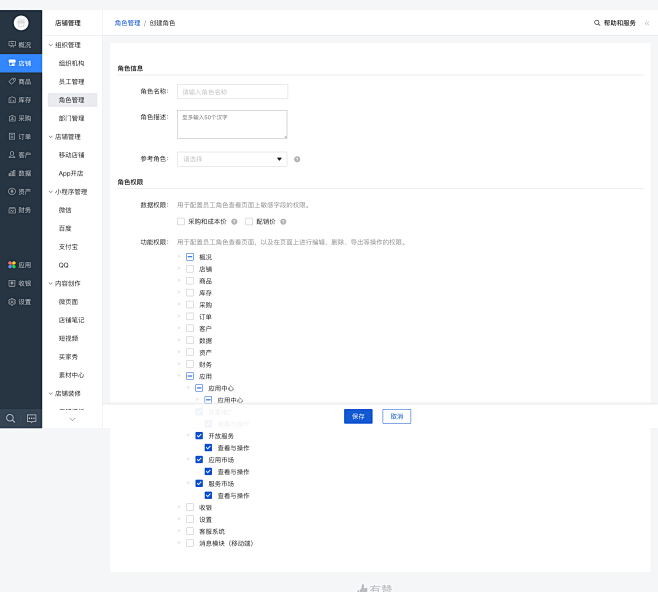Check the 商品 permission checkbox
Image resolution: width=658 pixels, height=592 pixels.
190,281
